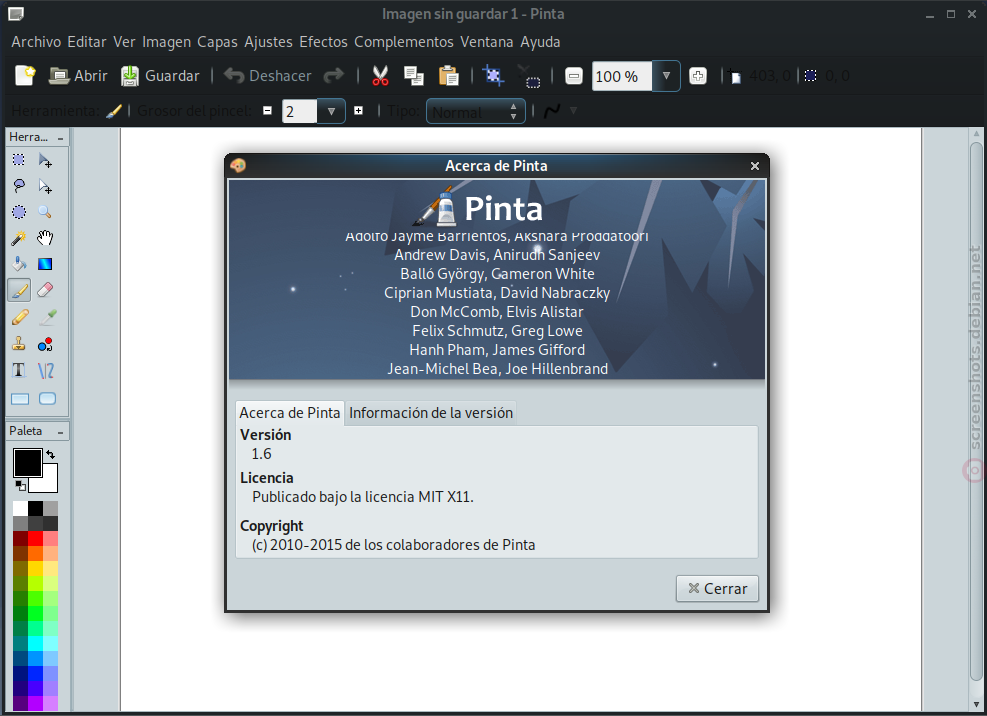This screenshot has width=987, height=716.
Task: Open the Ventana menu
Action: (487, 42)
